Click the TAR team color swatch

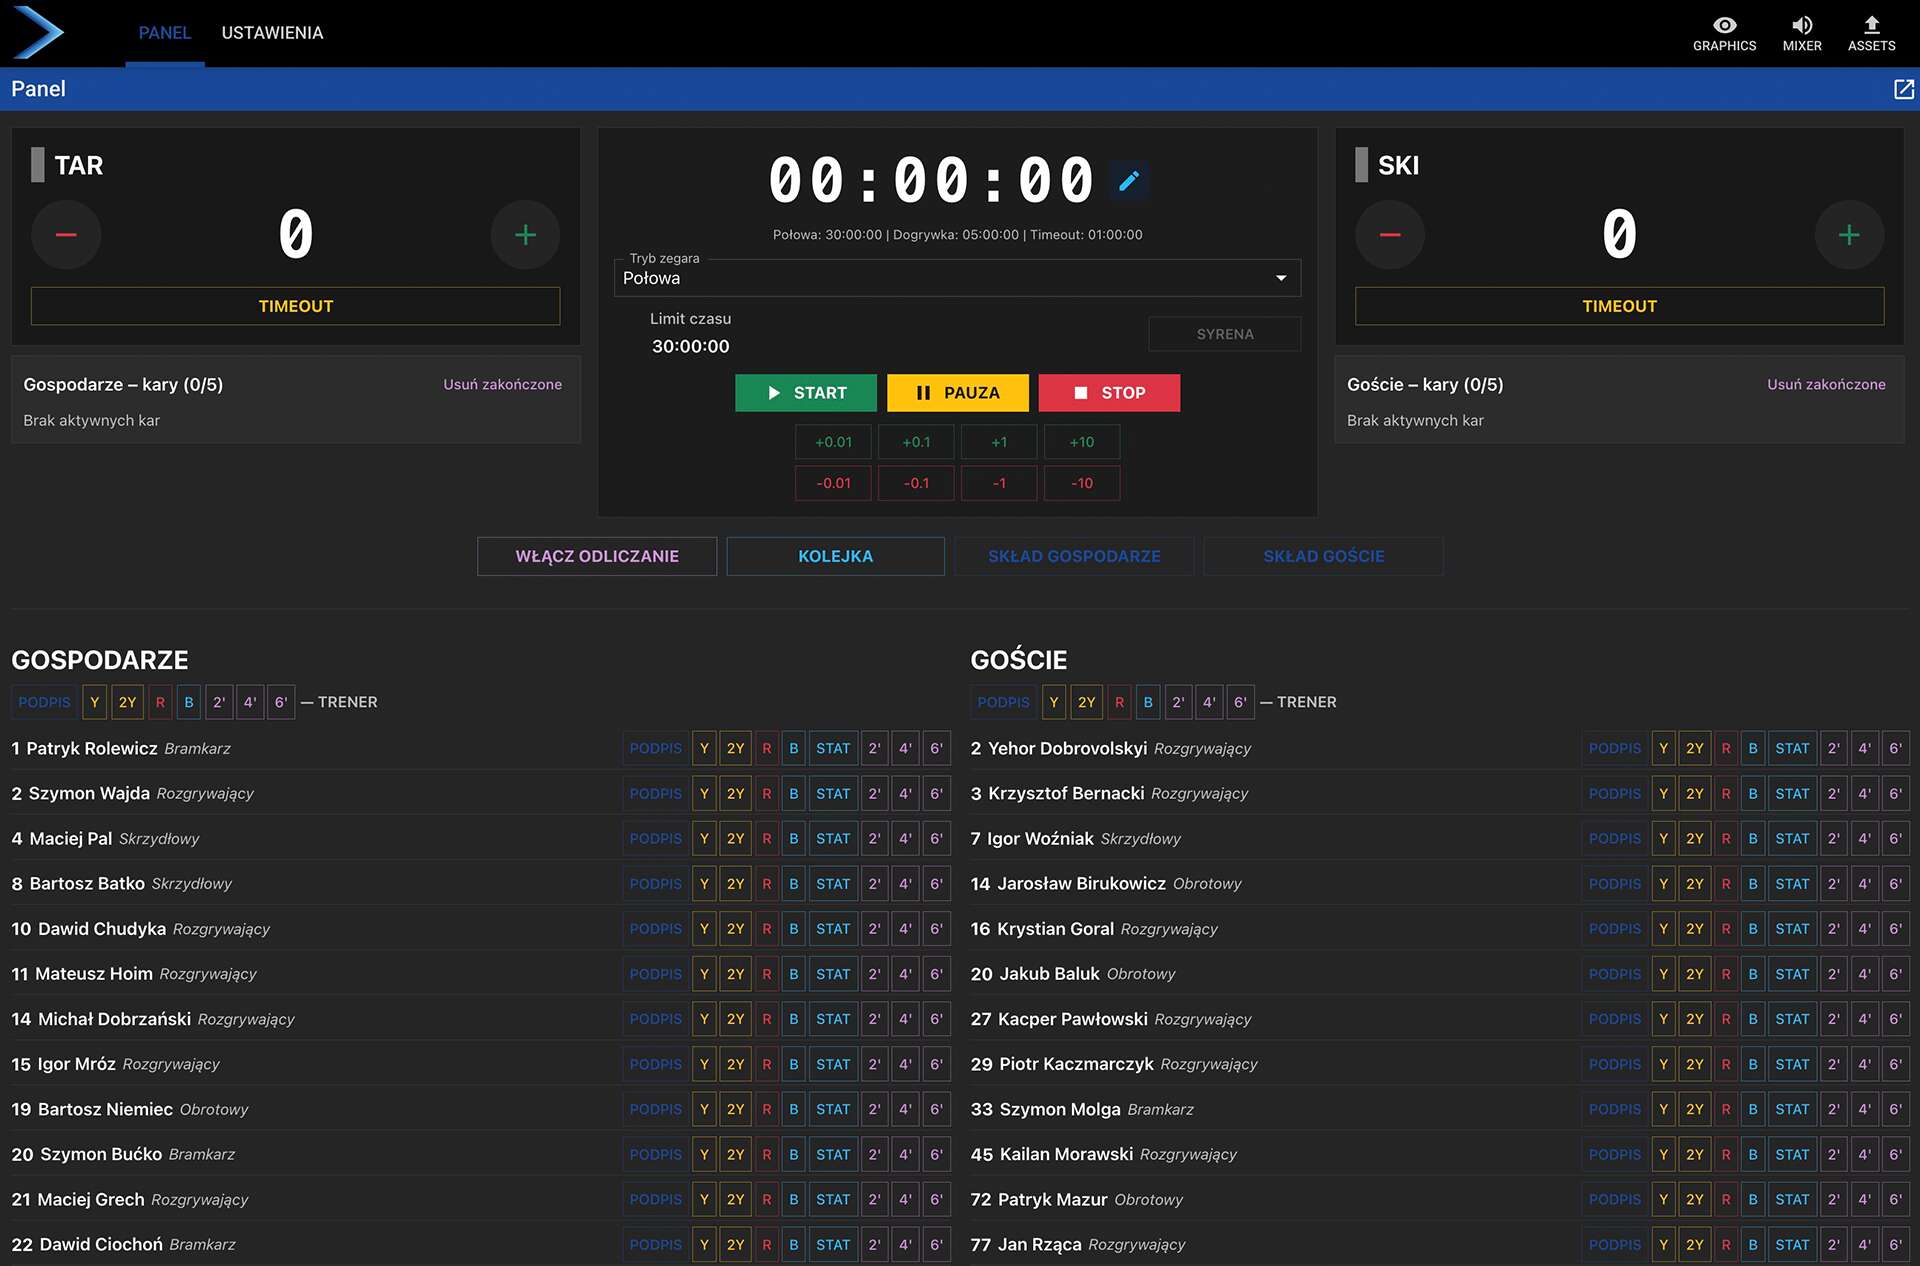coord(38,165)
